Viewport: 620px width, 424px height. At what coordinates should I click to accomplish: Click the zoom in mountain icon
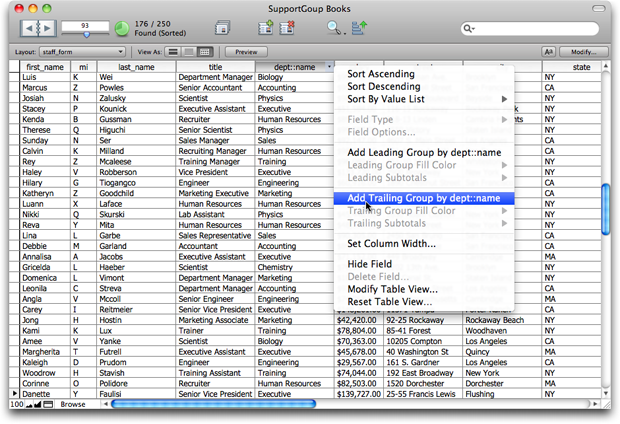point(38,404)
